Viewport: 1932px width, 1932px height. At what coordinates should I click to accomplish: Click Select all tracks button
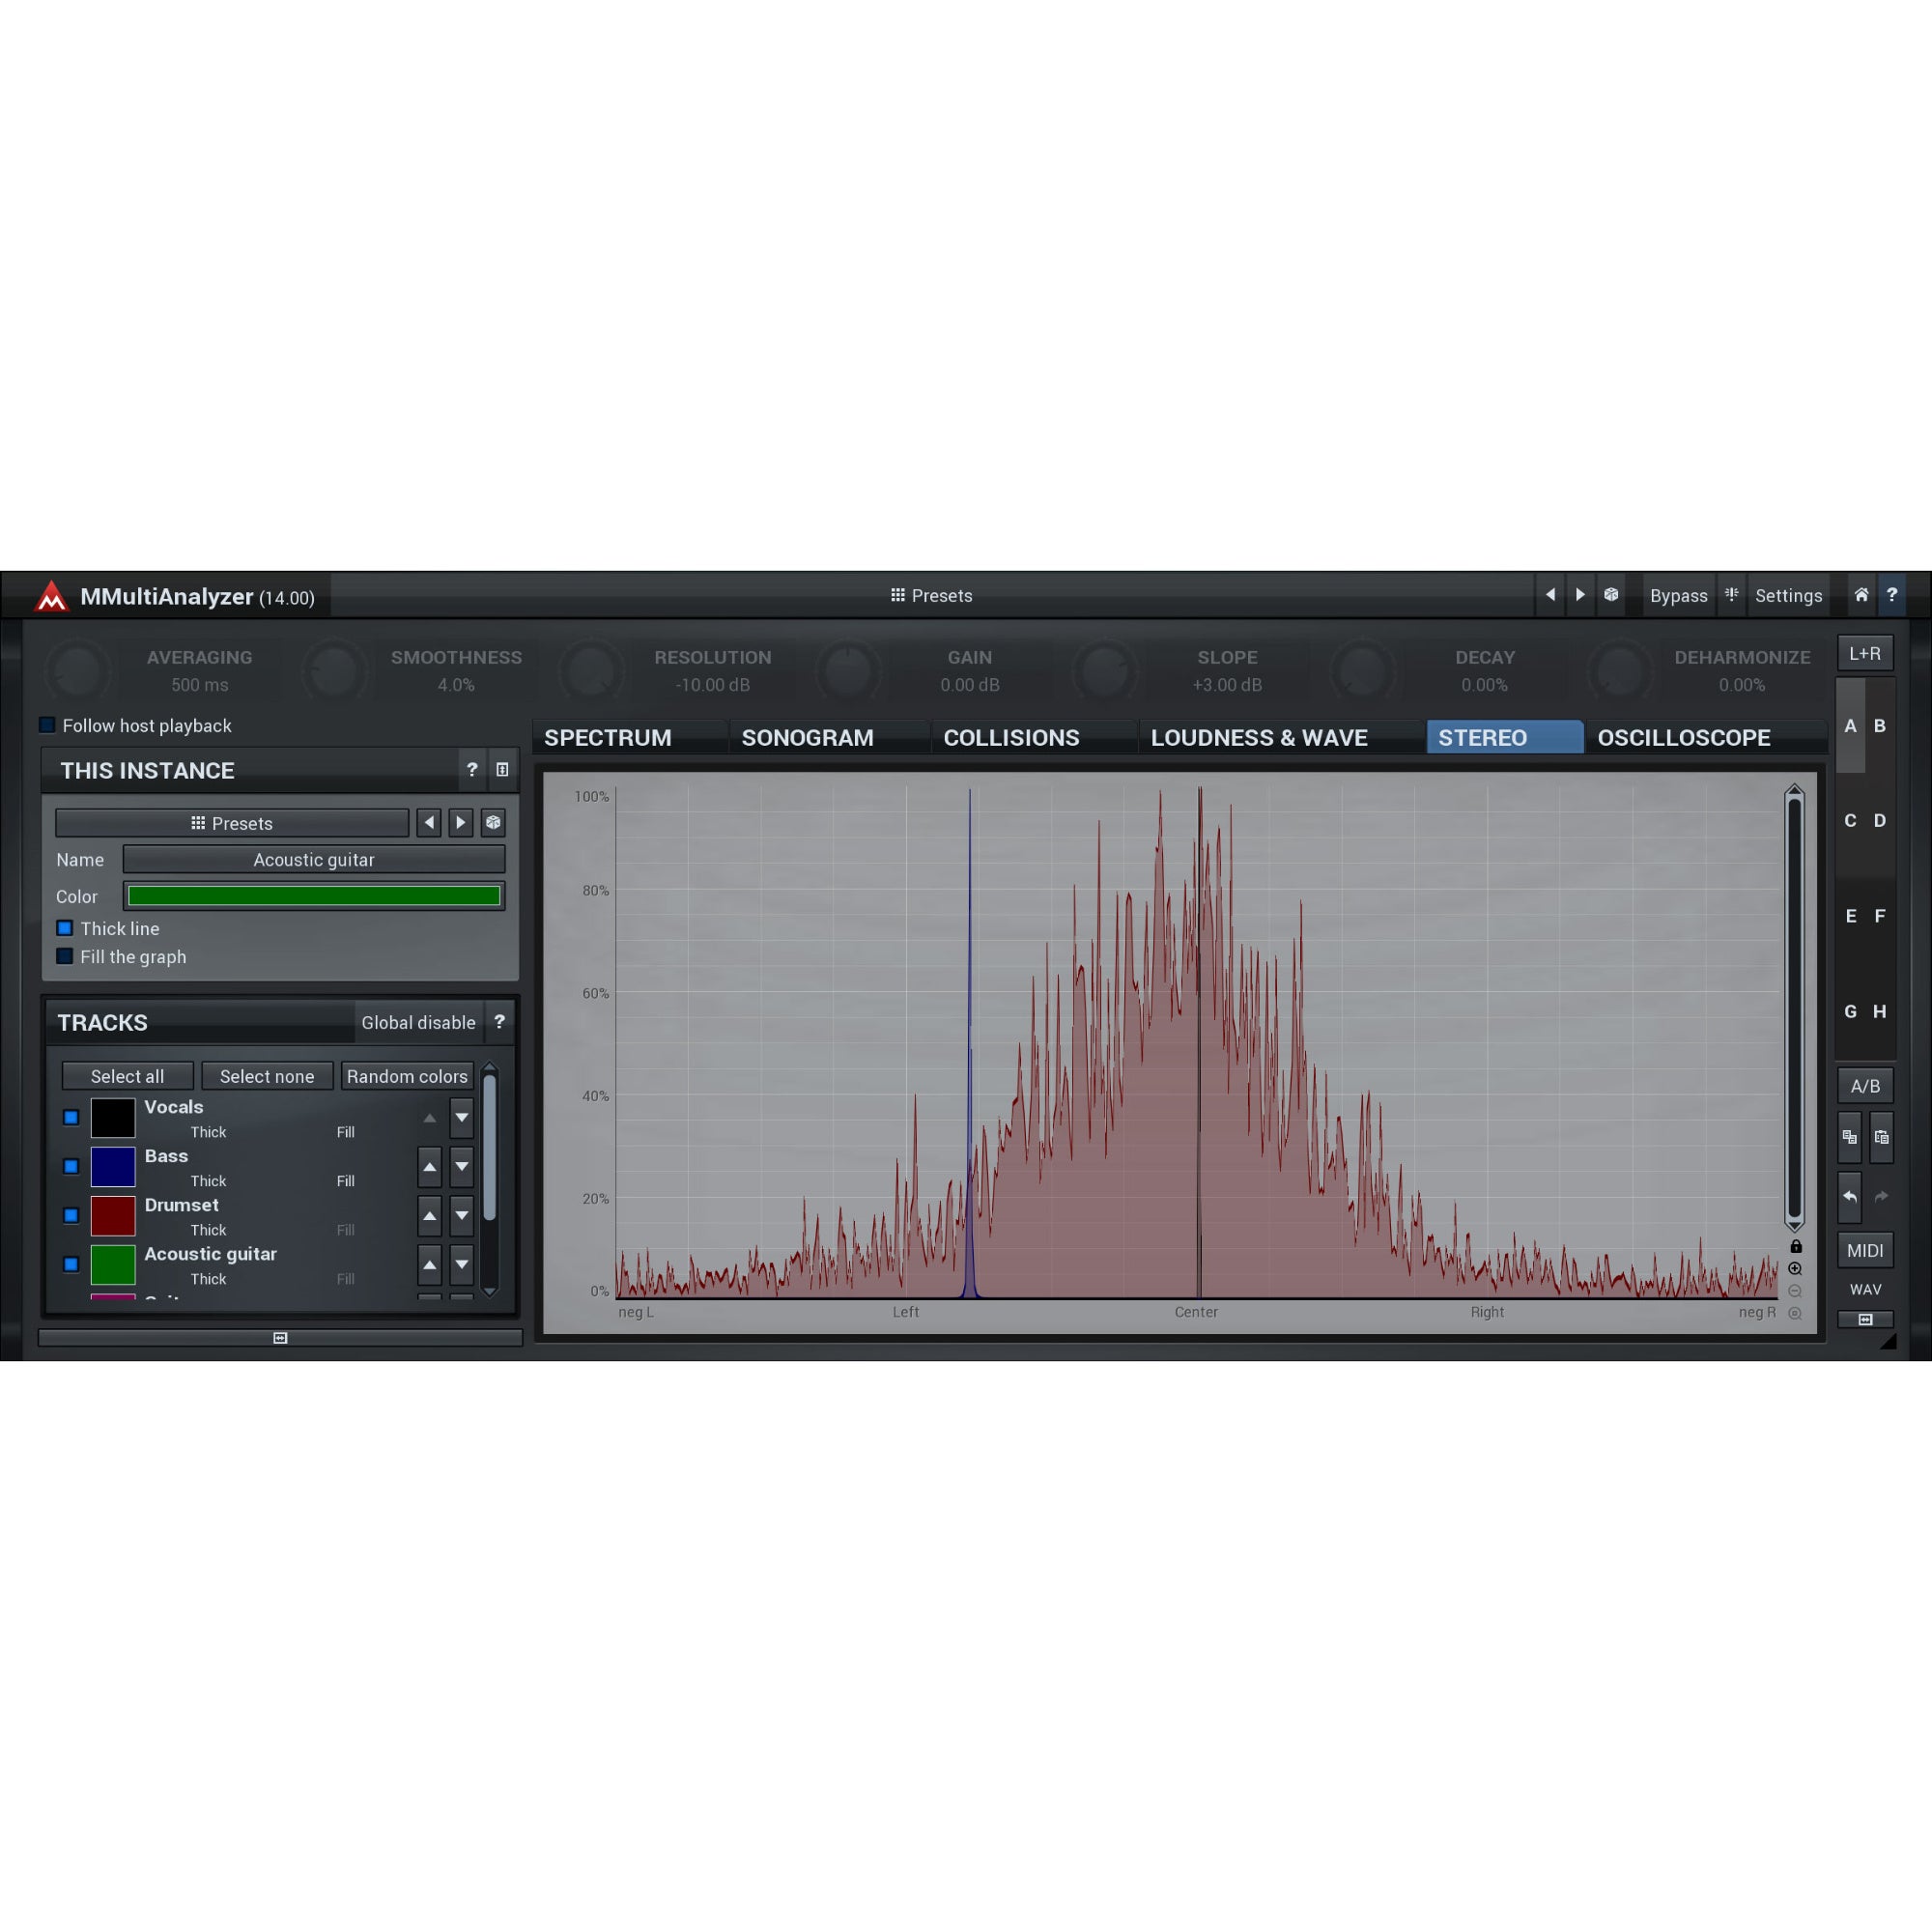tap(127, 1076)
